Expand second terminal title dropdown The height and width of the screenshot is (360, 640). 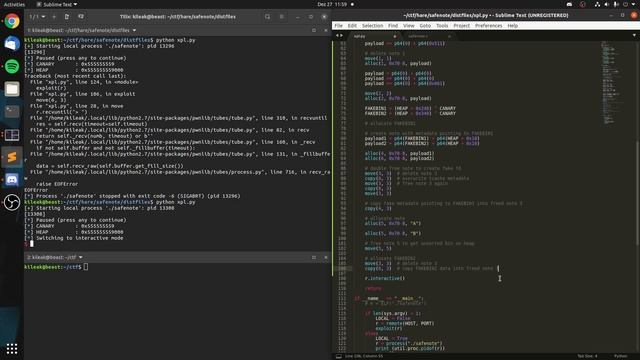(81, 258)
